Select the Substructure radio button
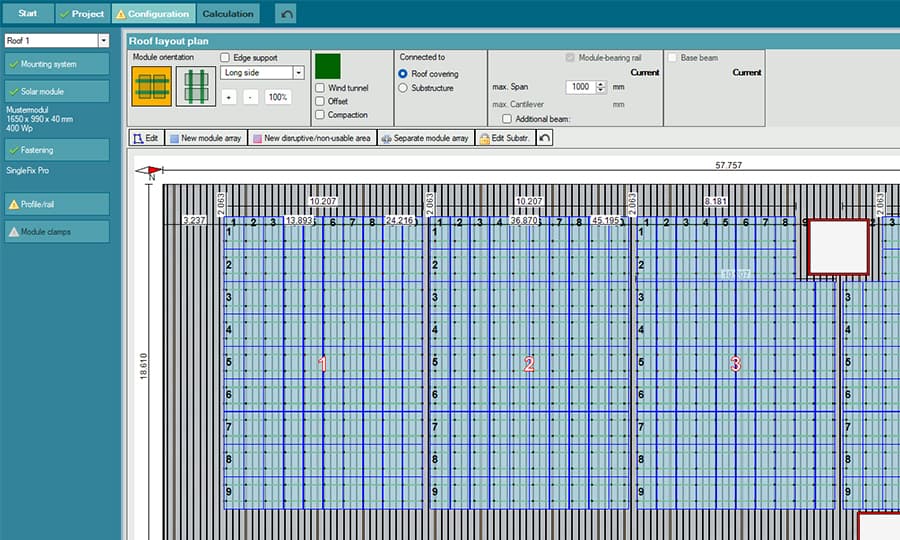This screenshot has width=900, height=540. 403,88
